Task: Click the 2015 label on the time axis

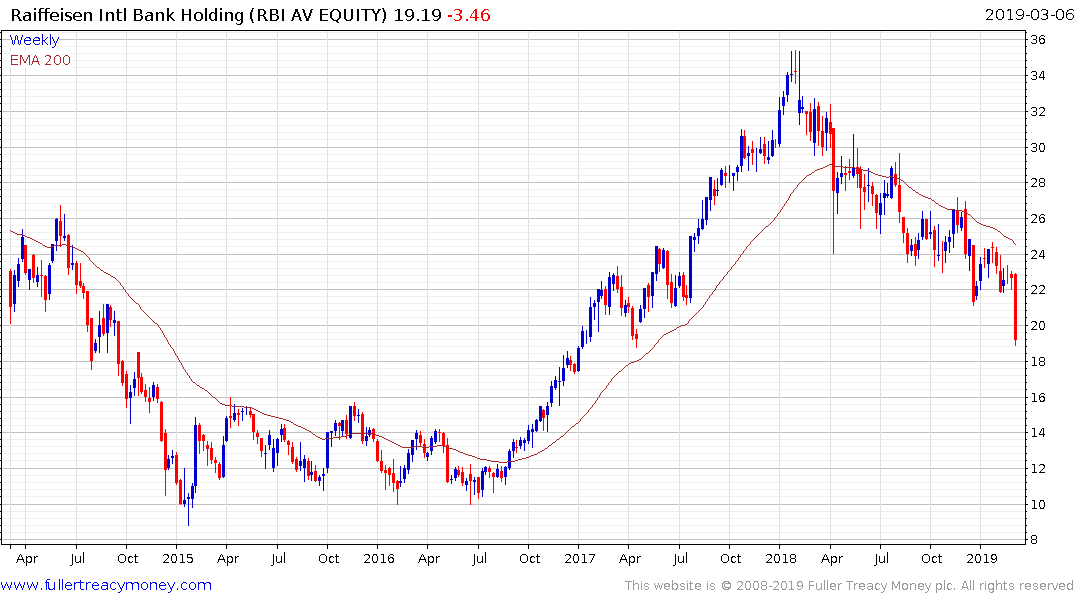Action: 178,558
